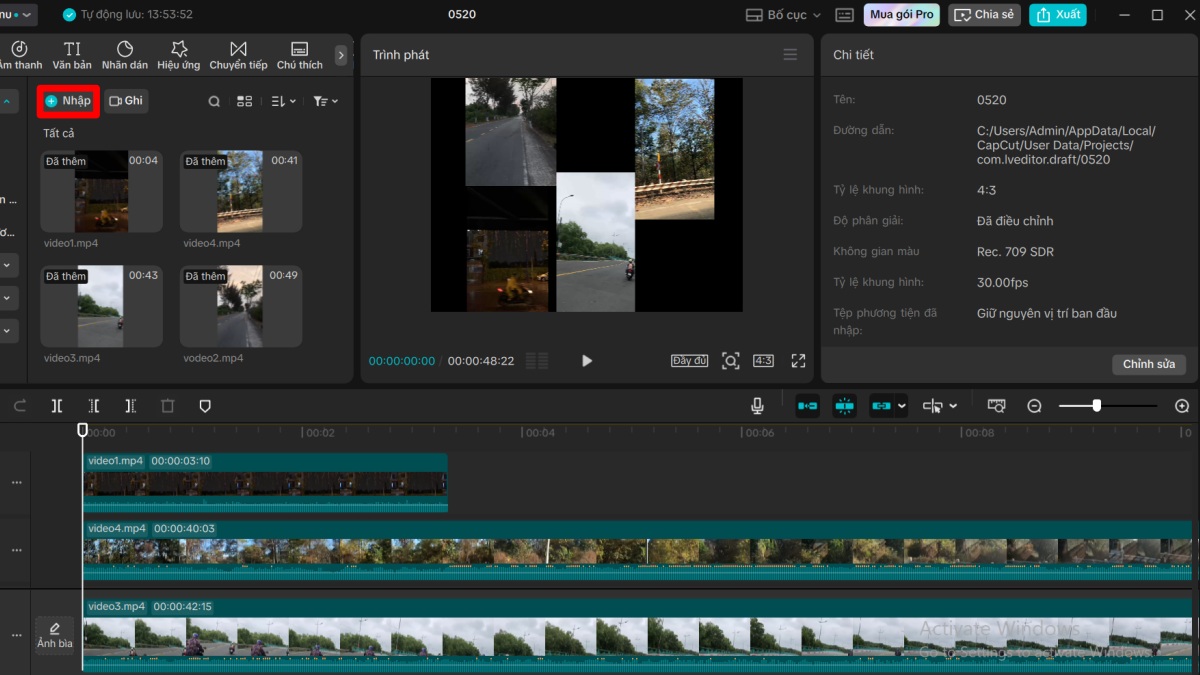Open the media search magnifier icon
The height and width of the screenshot is (675, 1200).
point(214,101)
